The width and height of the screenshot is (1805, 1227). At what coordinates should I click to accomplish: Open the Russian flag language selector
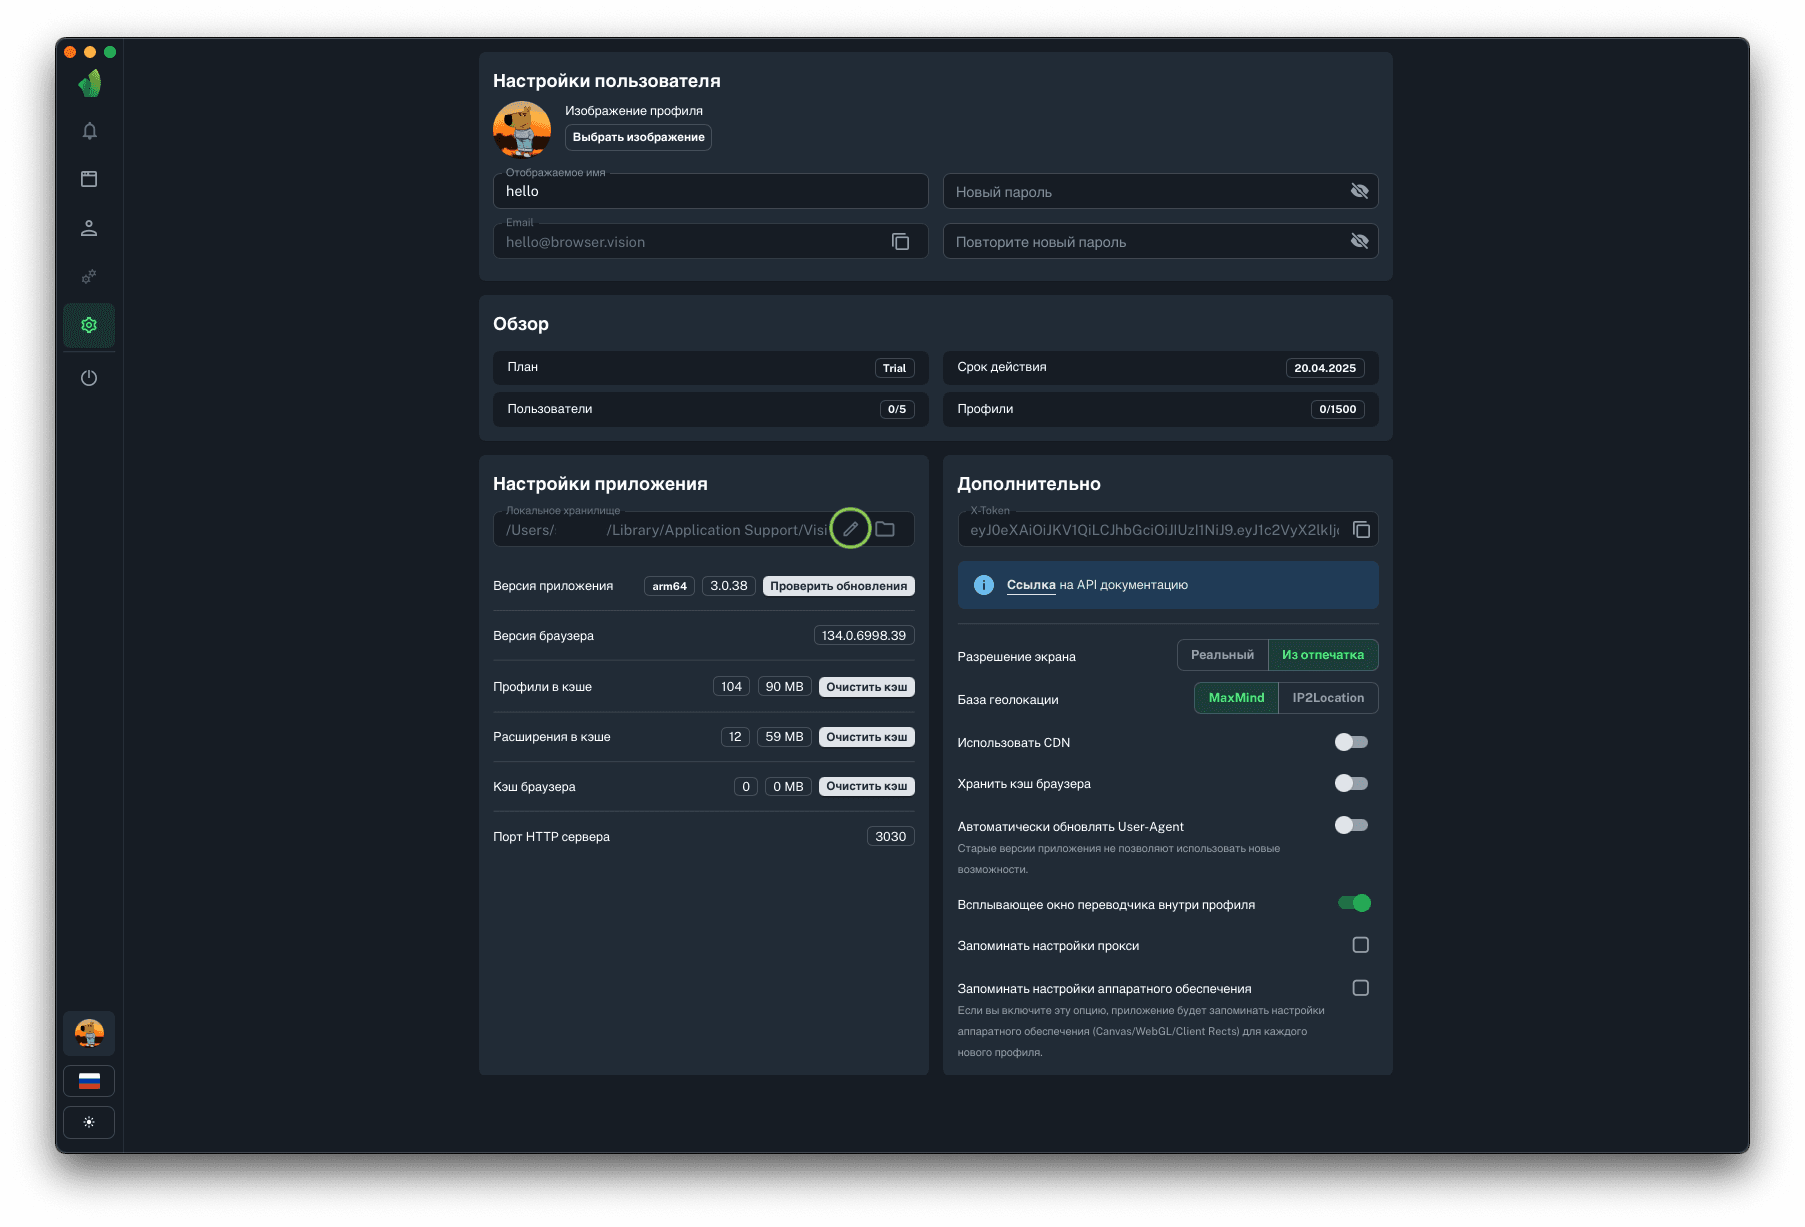tap(89, 1081)
